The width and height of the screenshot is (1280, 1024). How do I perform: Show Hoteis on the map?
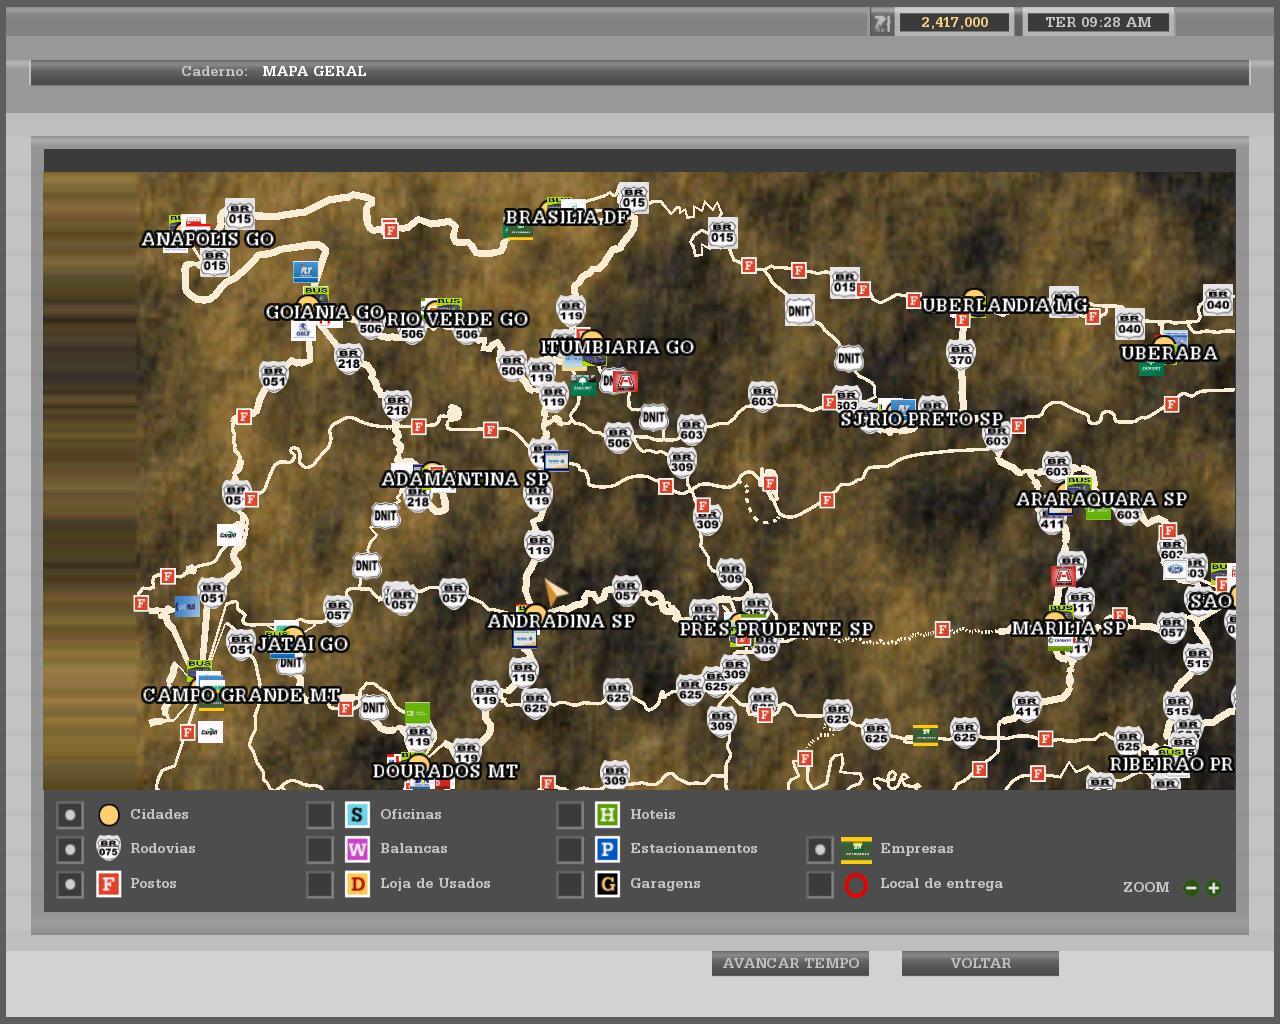[x=569, y=815]
